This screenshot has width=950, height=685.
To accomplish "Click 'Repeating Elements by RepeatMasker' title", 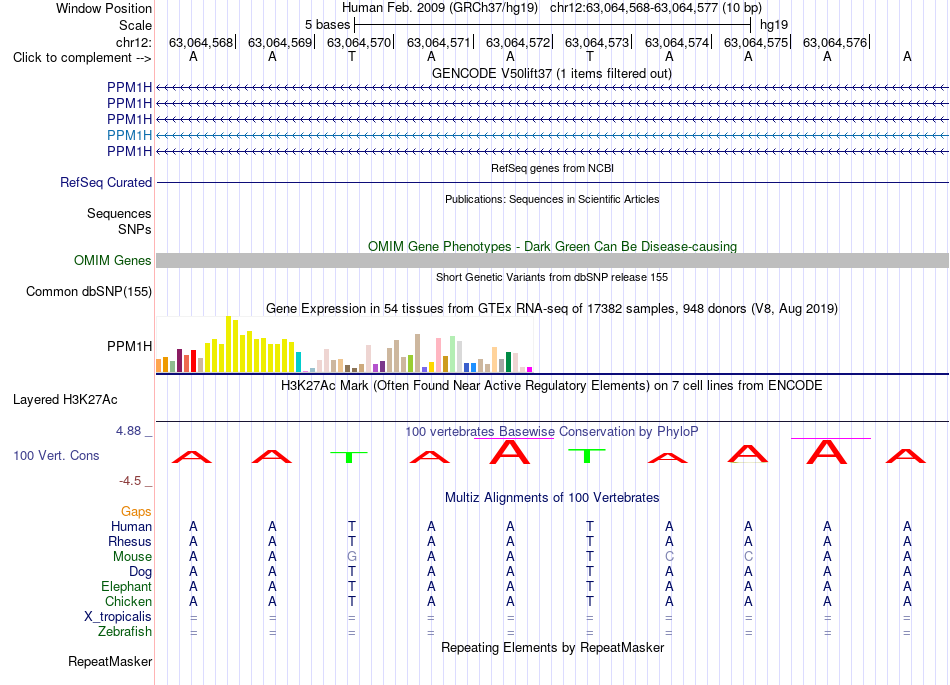I will 552,647.
